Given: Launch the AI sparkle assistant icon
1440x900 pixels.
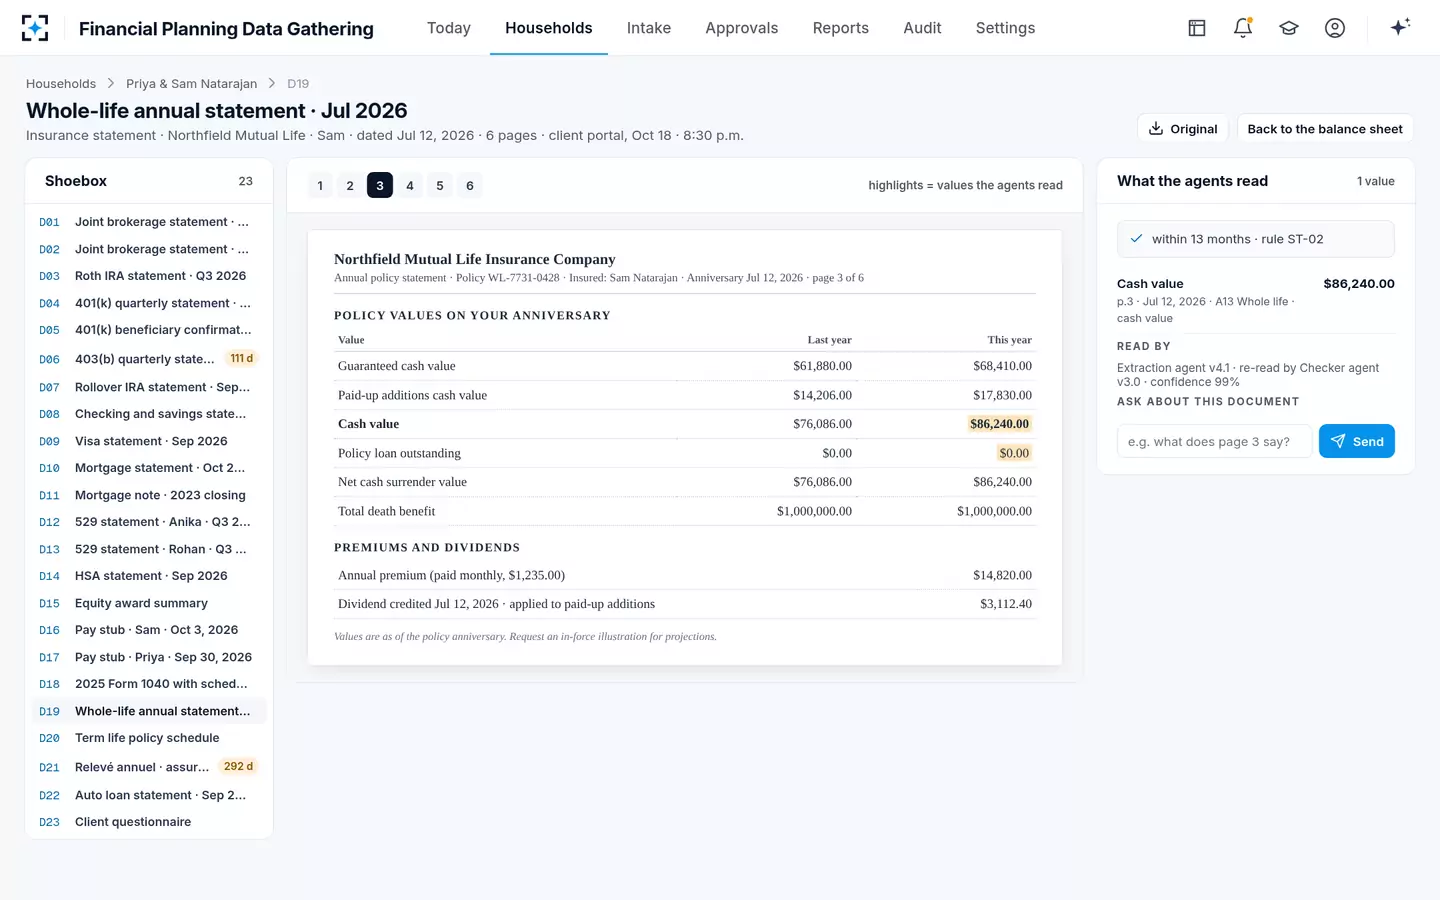Looking at the screenshot, I should tap(1400, 27).
